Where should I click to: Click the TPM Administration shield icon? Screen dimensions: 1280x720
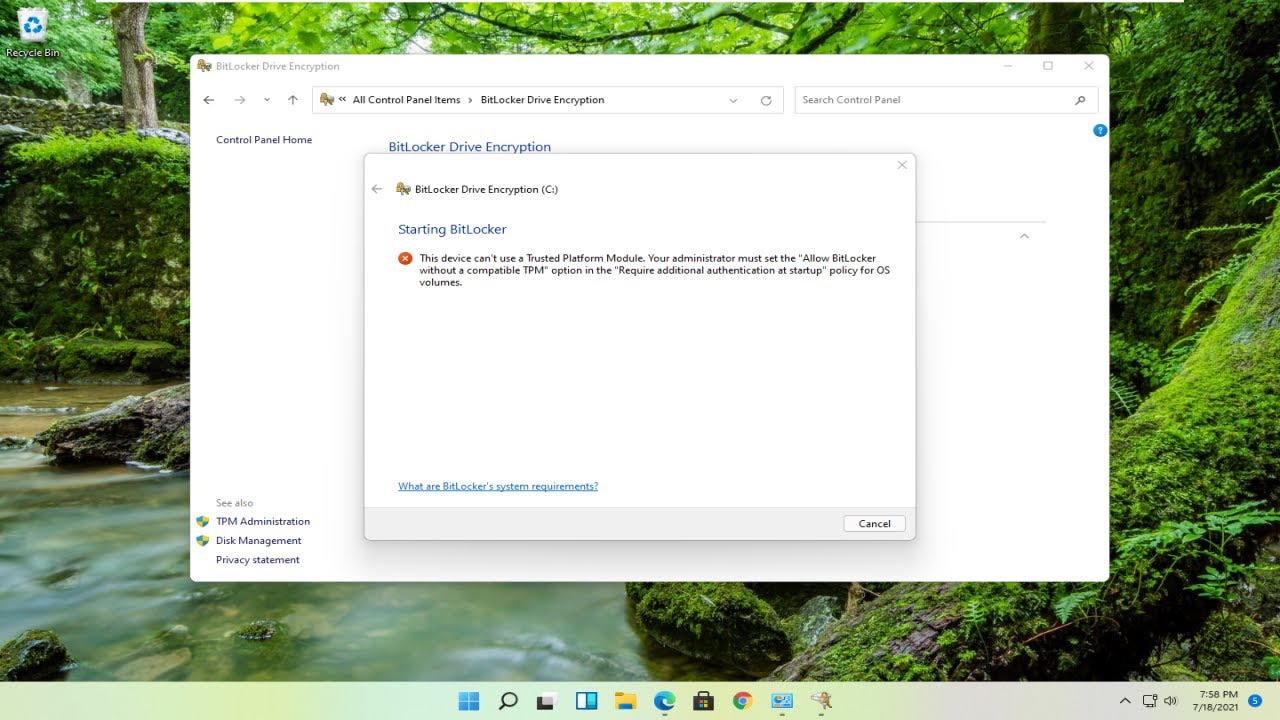pos(203,521)
